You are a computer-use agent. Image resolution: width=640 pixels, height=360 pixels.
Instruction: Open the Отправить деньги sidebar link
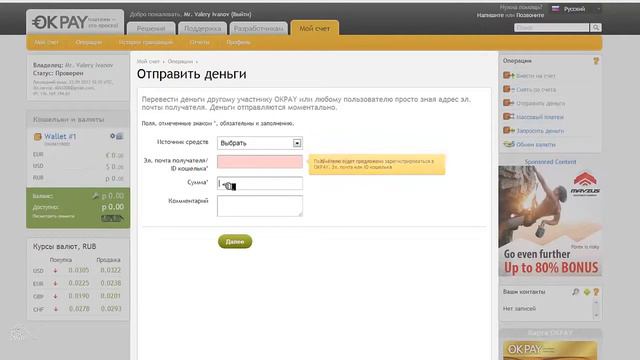pyautogui.click(x=540, y=103)
